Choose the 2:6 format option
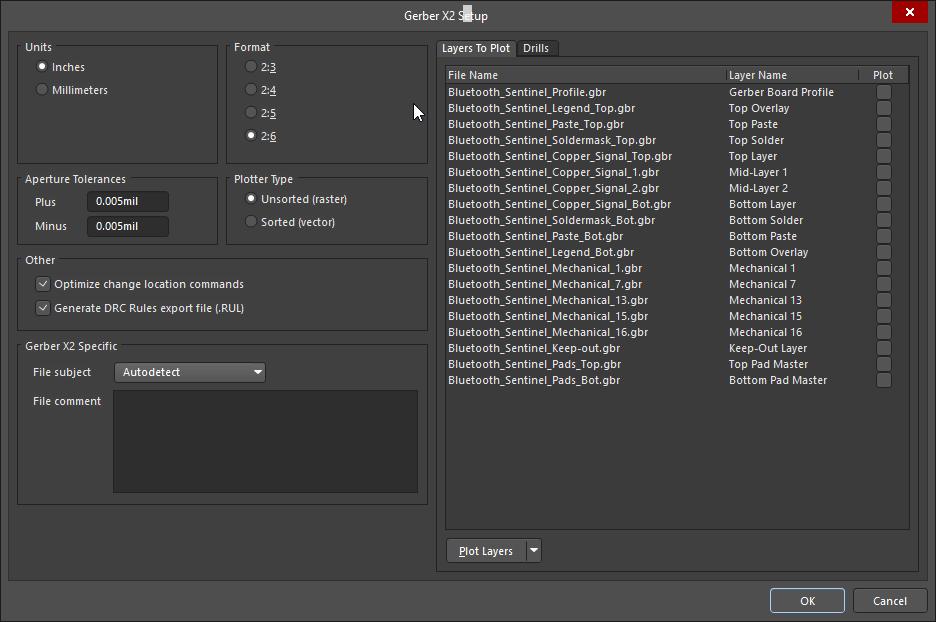The height and width of the screenshot is (622, 936). [x=251, y=136]
